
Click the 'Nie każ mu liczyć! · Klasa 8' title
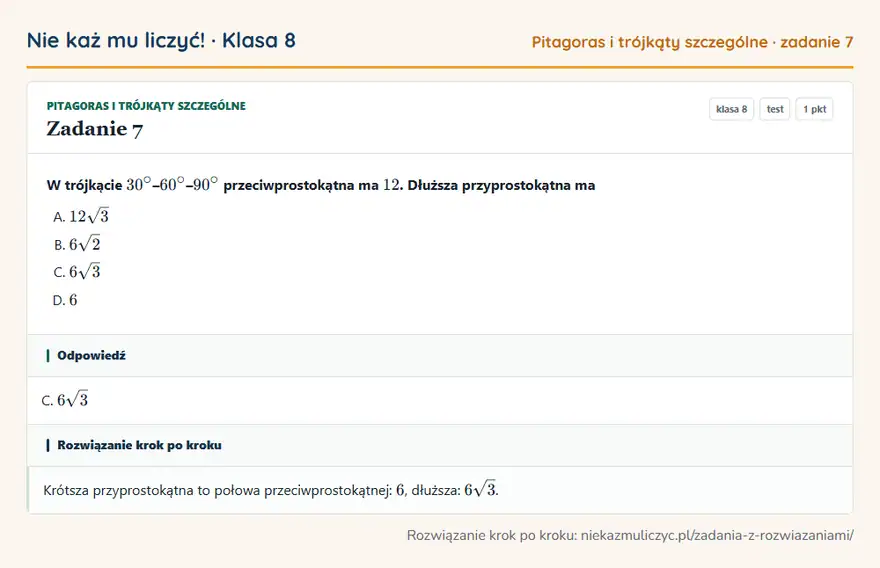point(161,41)
